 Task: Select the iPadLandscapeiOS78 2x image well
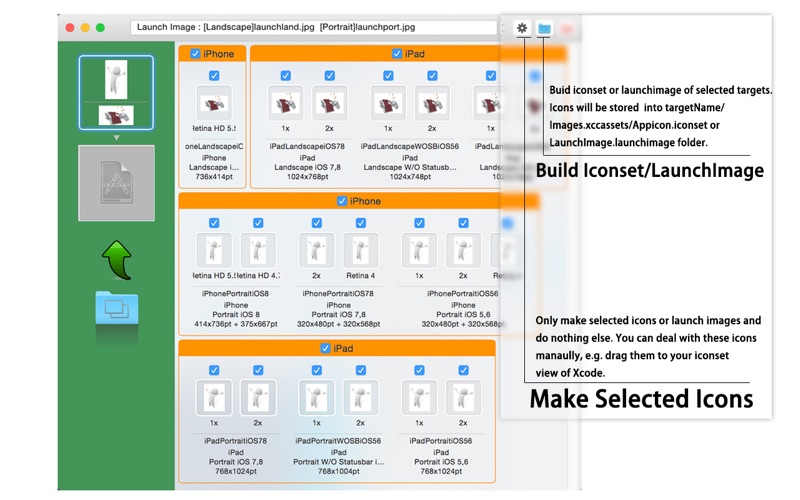[330, 103]
